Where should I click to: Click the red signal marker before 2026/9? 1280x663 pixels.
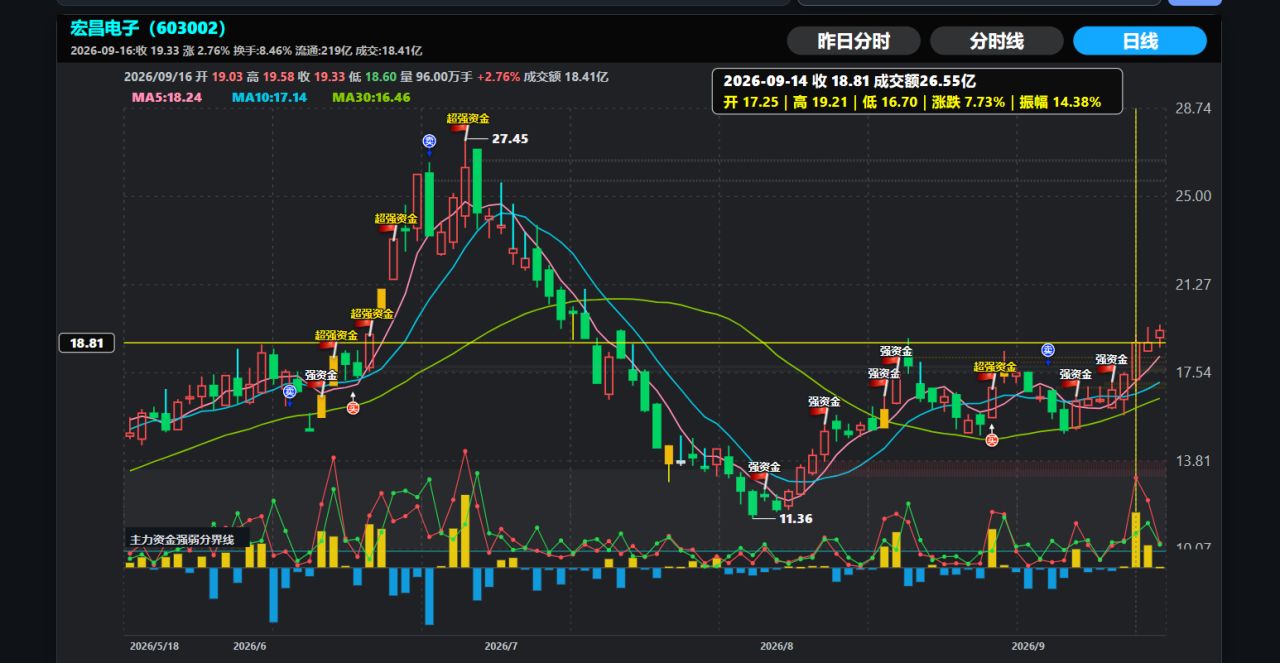coord(992,440)
